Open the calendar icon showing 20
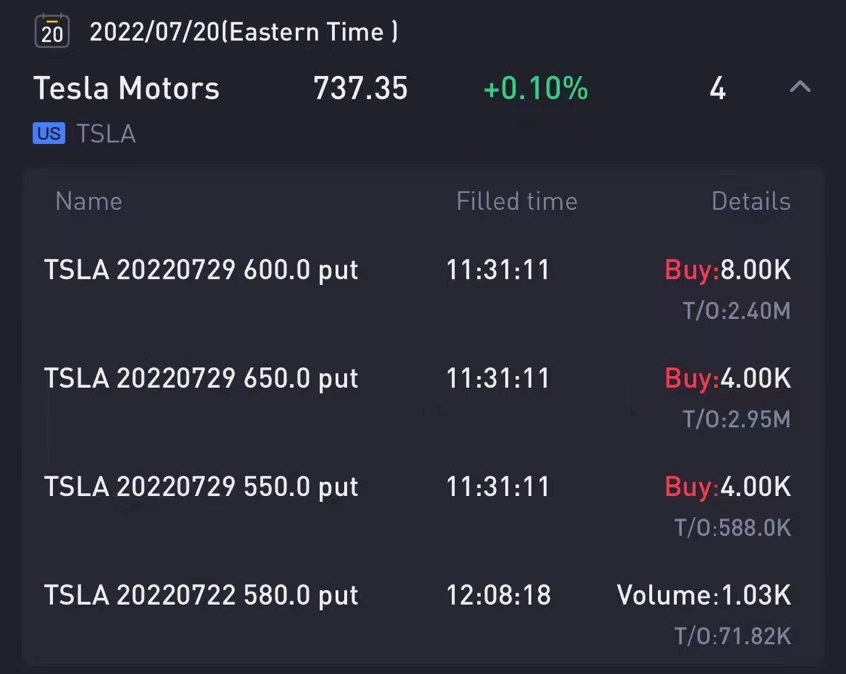The height and width of the screenshot is (674, 846). (52, 31)
